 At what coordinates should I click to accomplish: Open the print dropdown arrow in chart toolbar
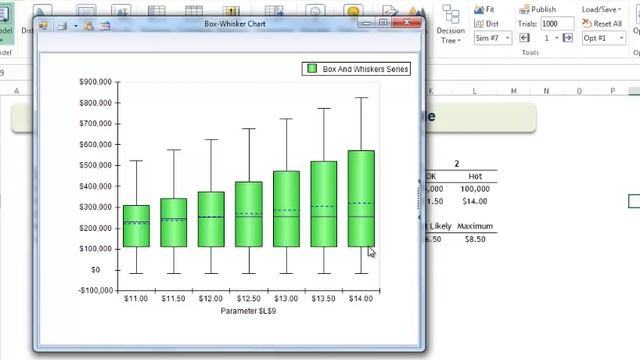(76, 26)
